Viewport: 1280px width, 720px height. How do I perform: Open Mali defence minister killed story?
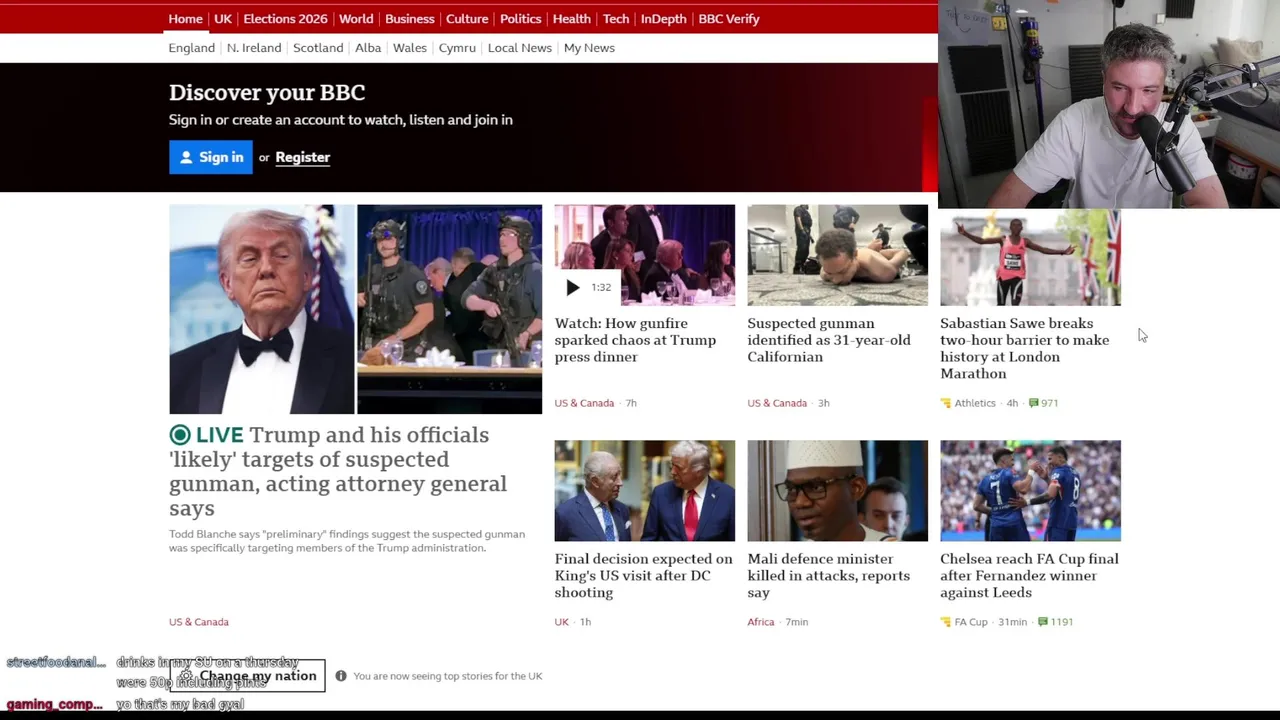pos(828,575)
